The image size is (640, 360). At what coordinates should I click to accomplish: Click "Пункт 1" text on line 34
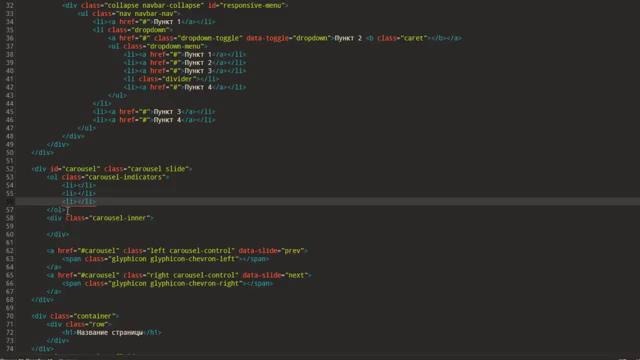tap(167, 22)
